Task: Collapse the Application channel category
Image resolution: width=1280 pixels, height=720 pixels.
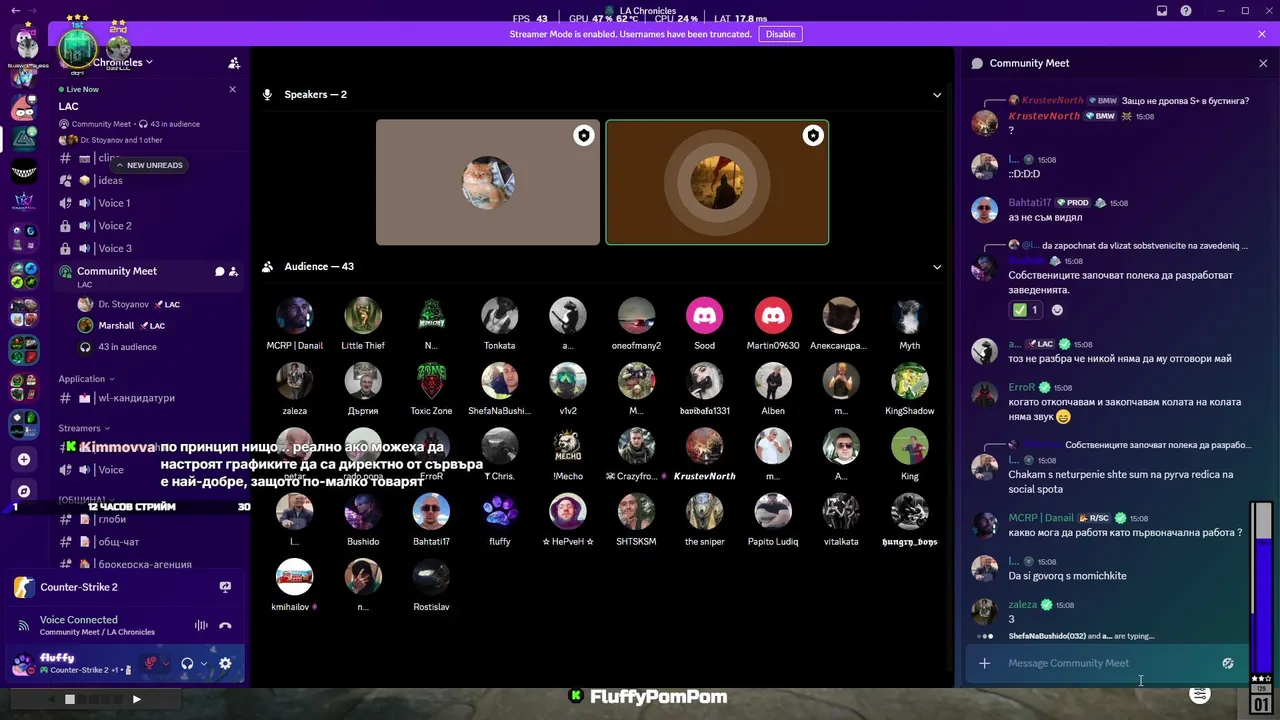Action: click(86, 379)
